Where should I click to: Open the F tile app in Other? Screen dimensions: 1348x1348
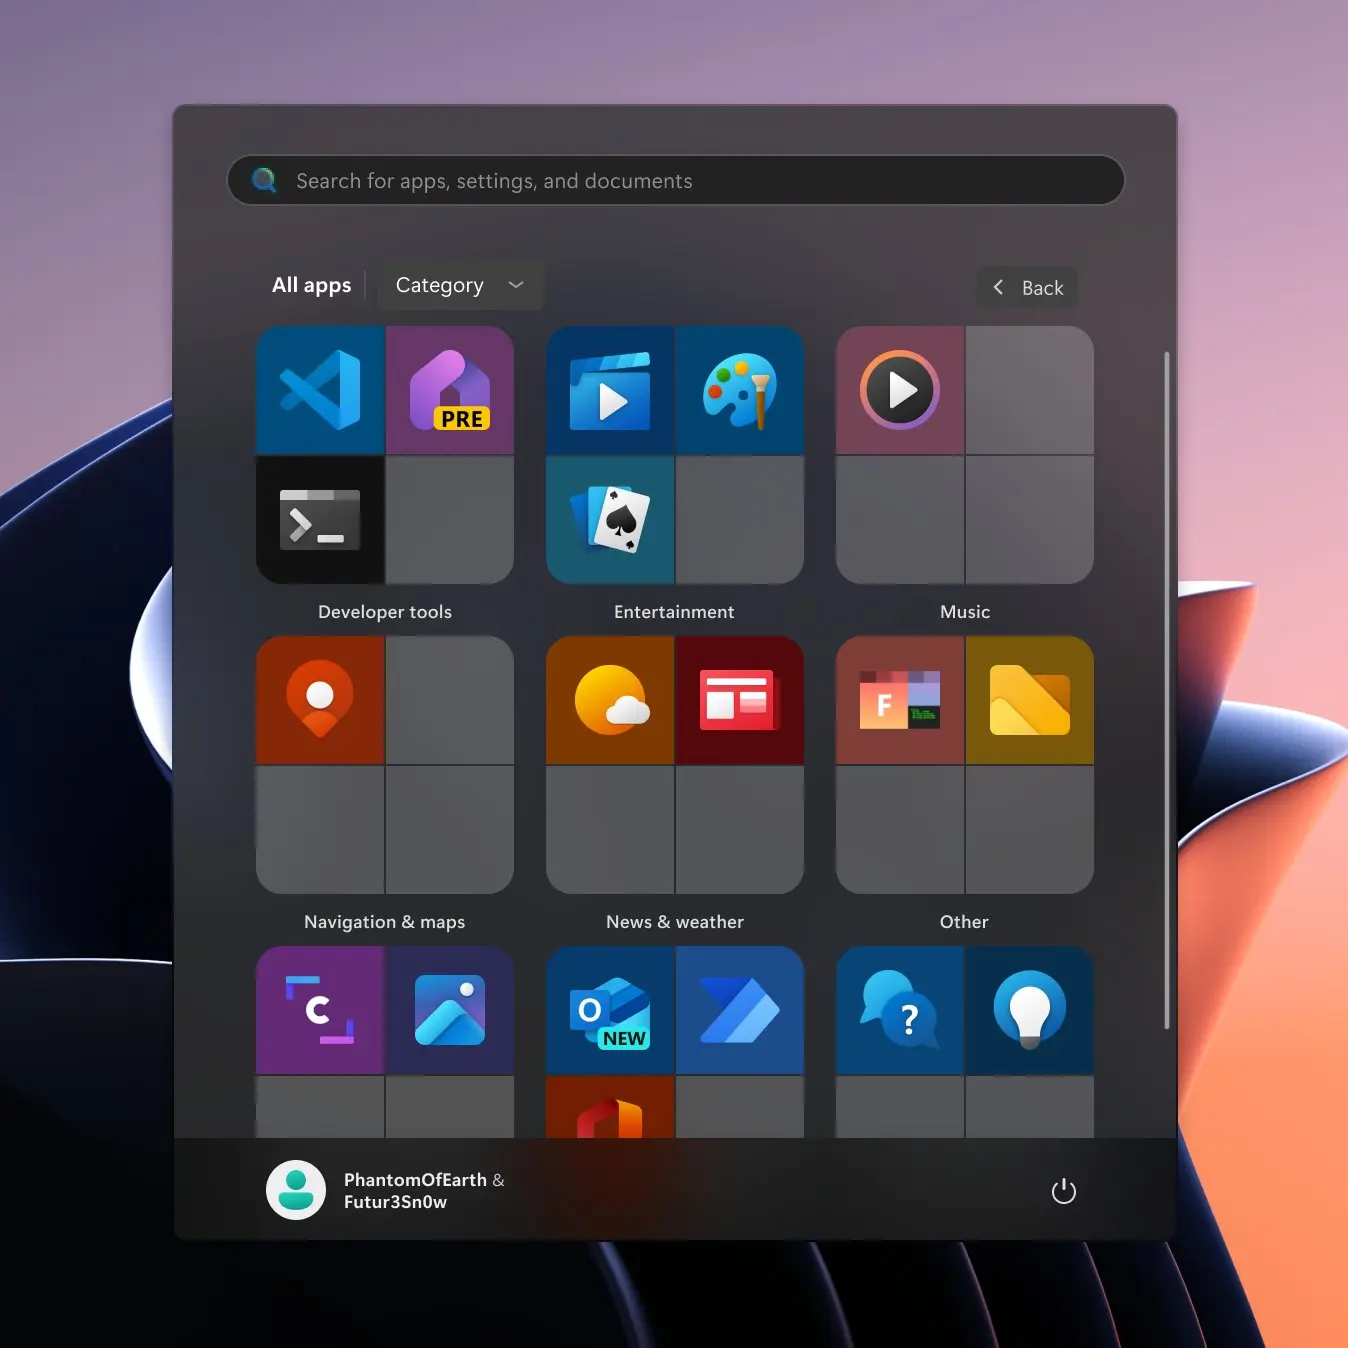click(900, 700)
